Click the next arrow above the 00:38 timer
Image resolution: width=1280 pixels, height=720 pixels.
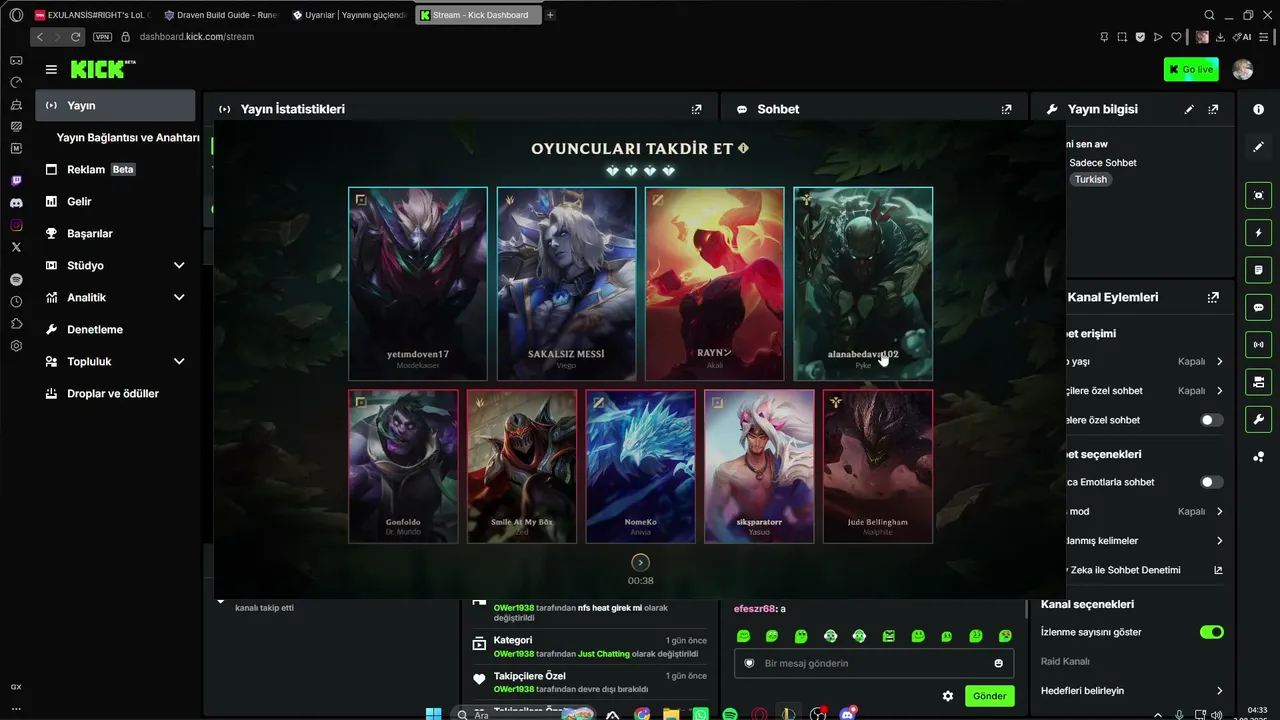(x=641, y=563)
